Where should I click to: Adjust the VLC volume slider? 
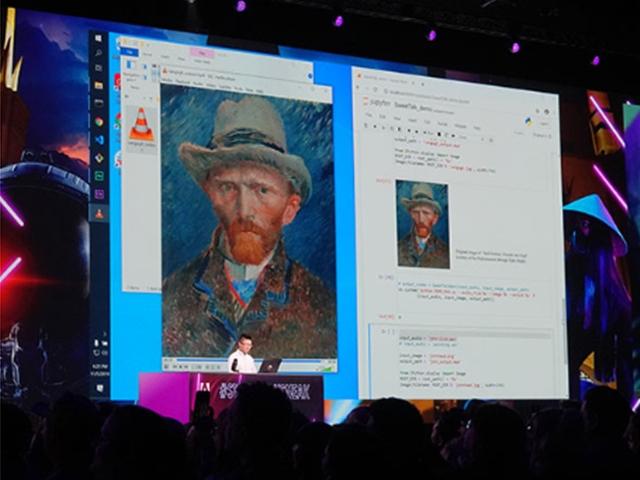coord(327,368)
